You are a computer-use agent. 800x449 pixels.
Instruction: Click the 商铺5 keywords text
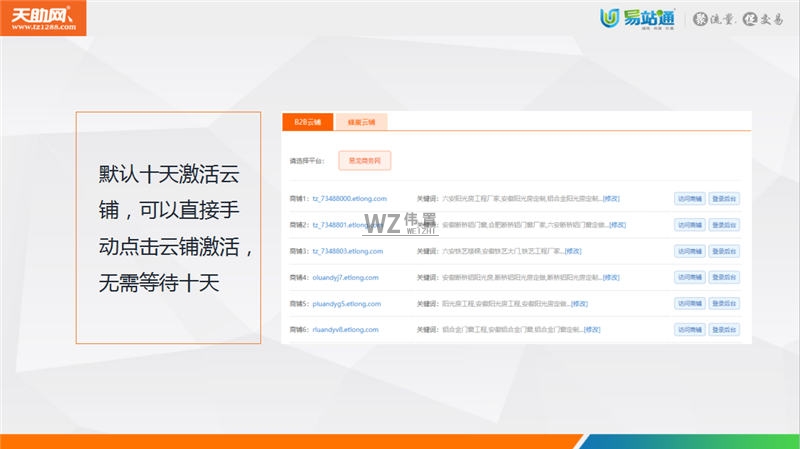tap(506, 304)
